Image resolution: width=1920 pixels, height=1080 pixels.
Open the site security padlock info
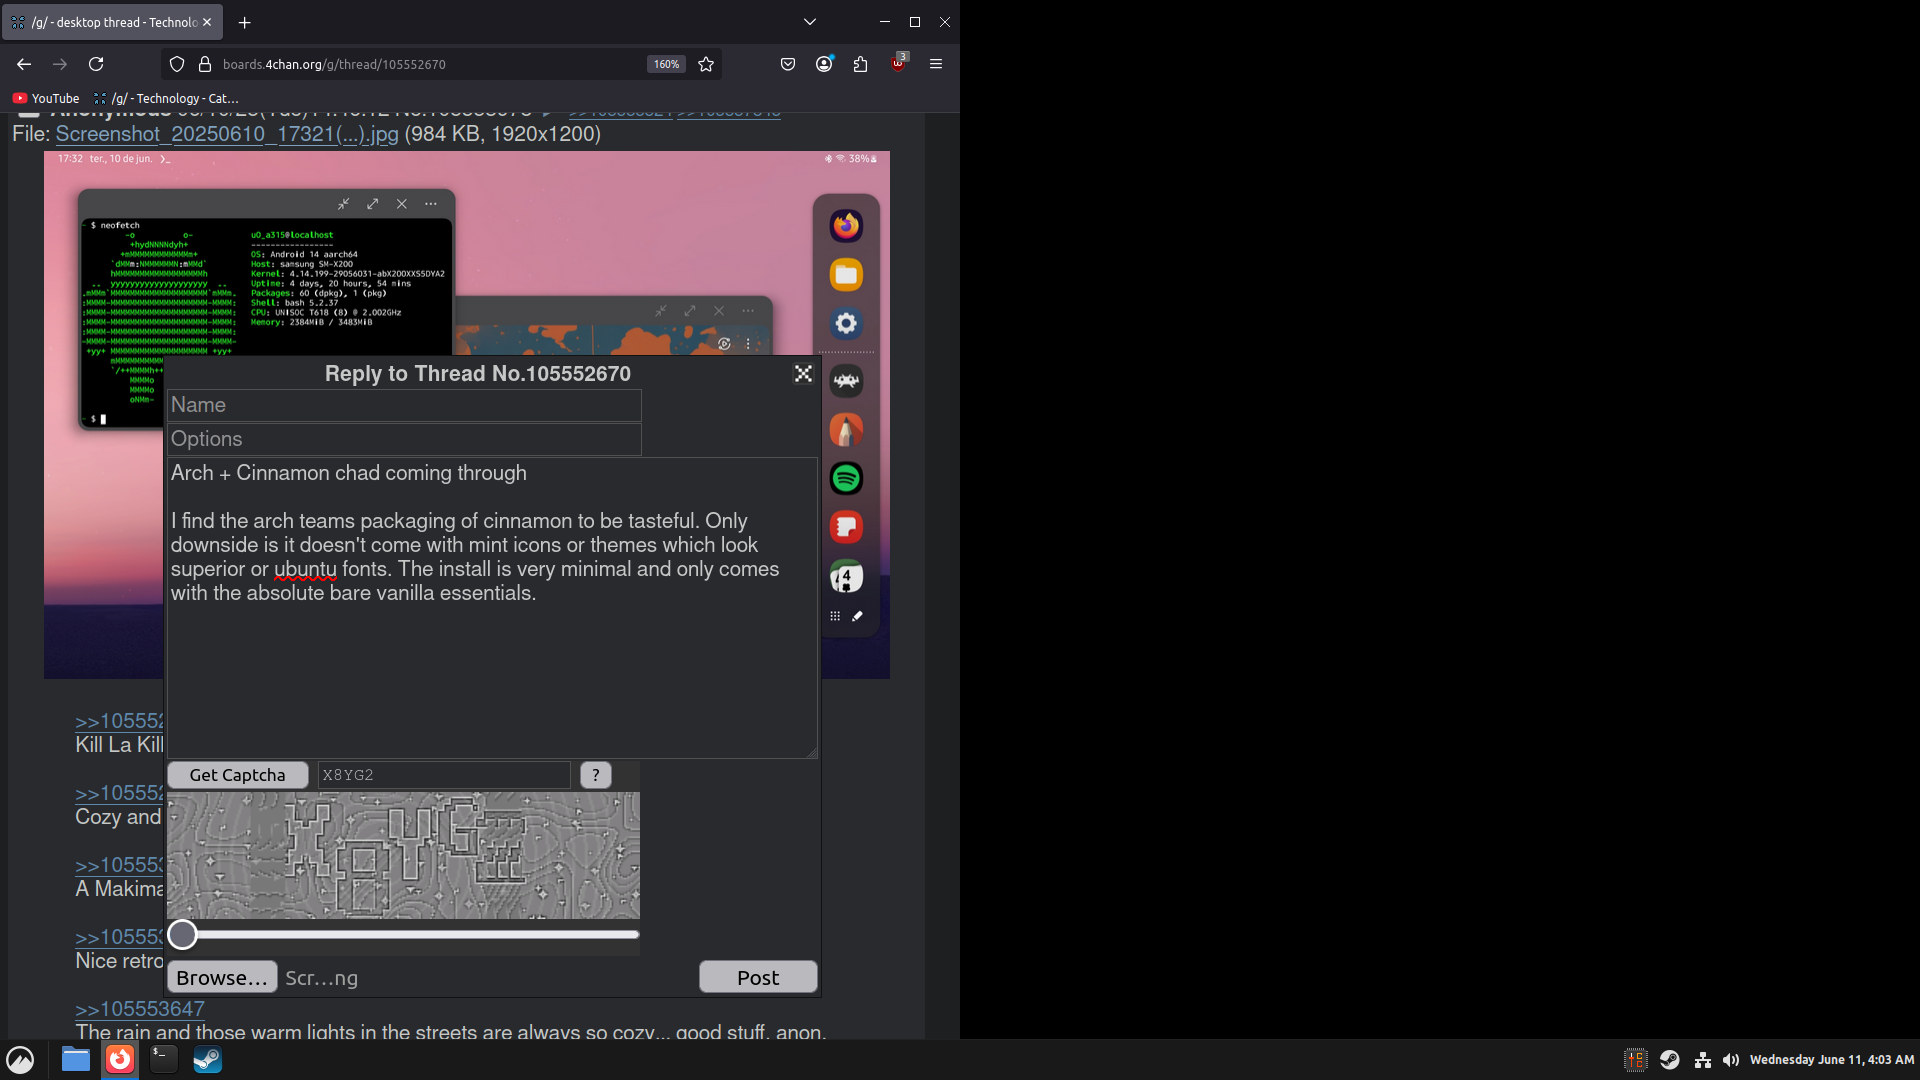(x=205, y=64)
